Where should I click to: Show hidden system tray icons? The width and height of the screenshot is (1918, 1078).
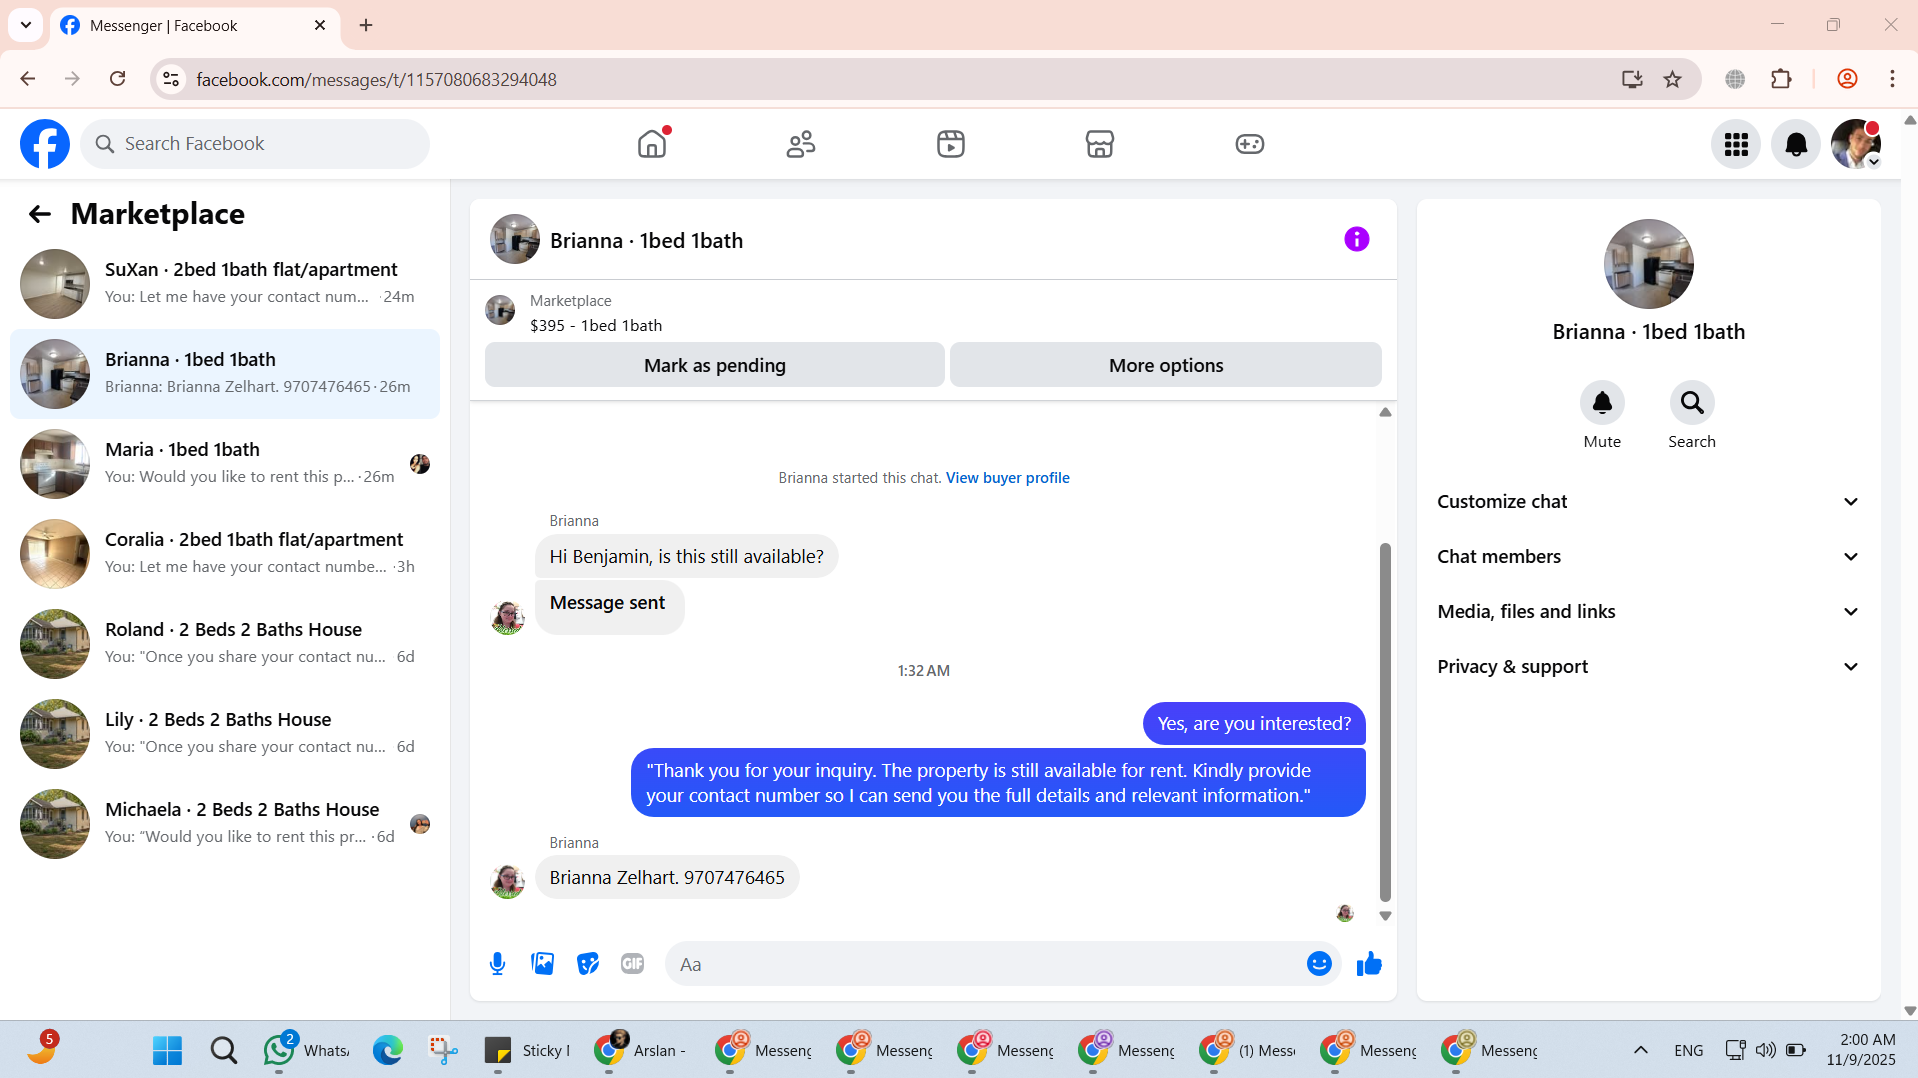tap(1641, 1050)
